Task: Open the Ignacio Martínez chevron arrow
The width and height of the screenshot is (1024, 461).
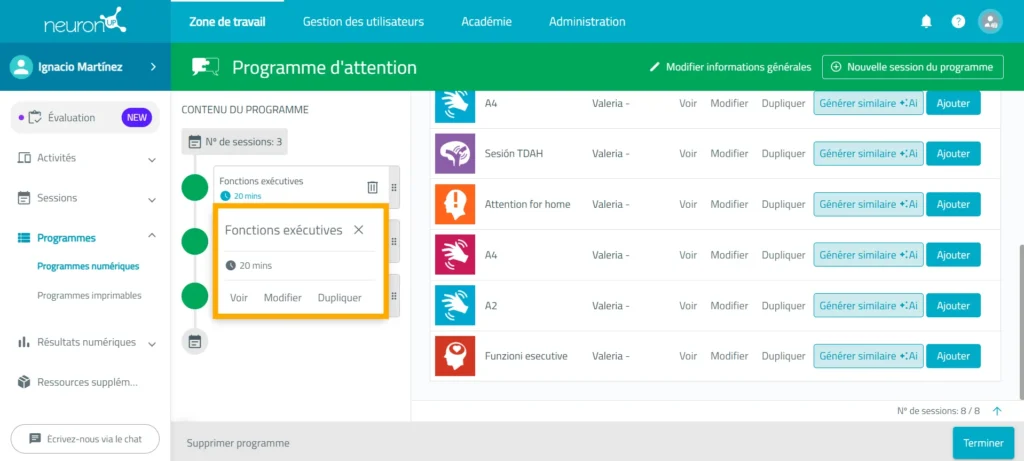Action: click(x=153, y=67)
